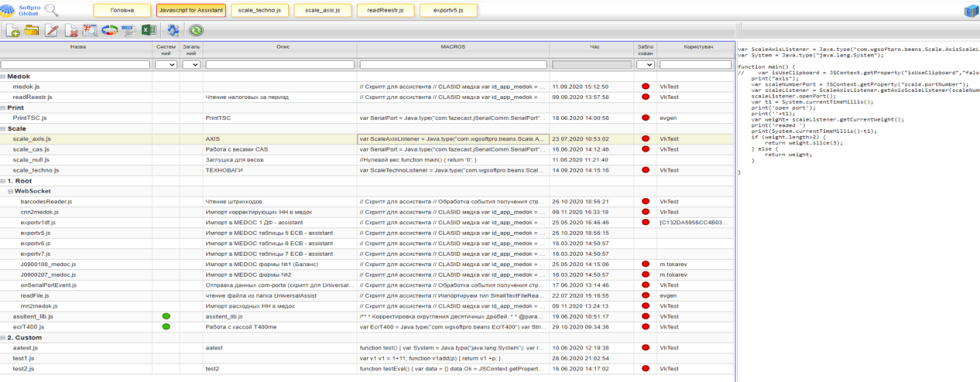Image resolution: width=980 pixels, height=382 pixels.
Task: Open the scale_techno.js tab
Action: pyautogui.click(x=259, y=10)
